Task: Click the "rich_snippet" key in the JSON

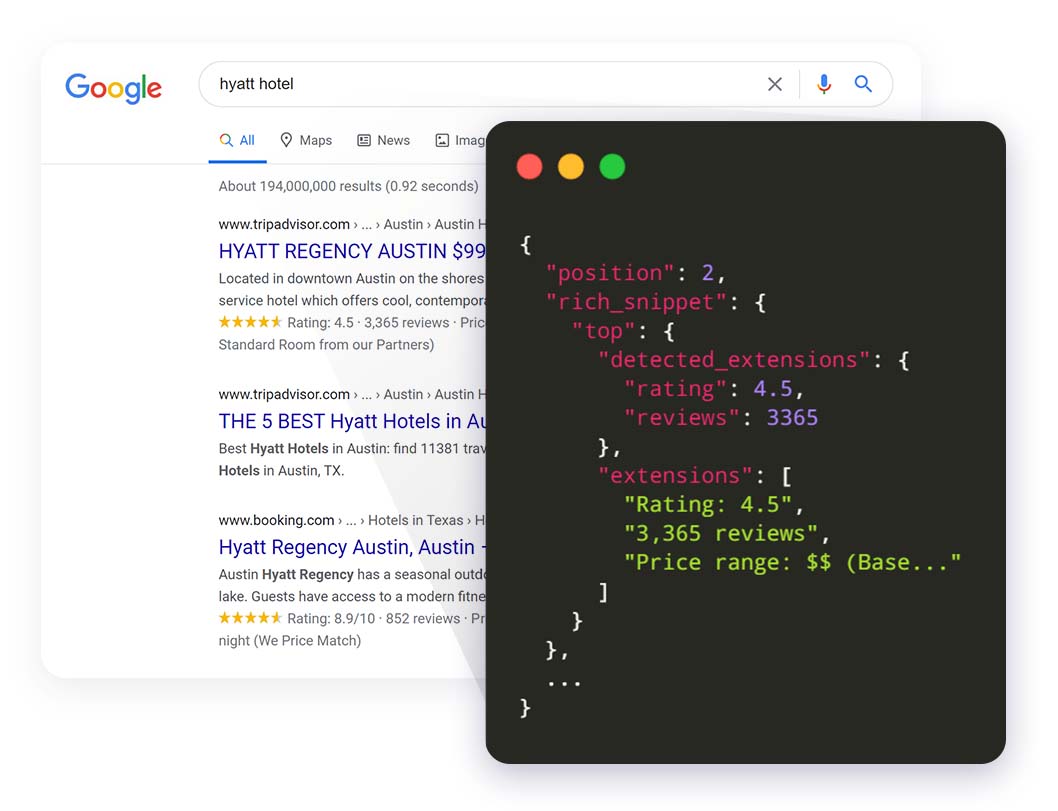Action: coord(636,302)
